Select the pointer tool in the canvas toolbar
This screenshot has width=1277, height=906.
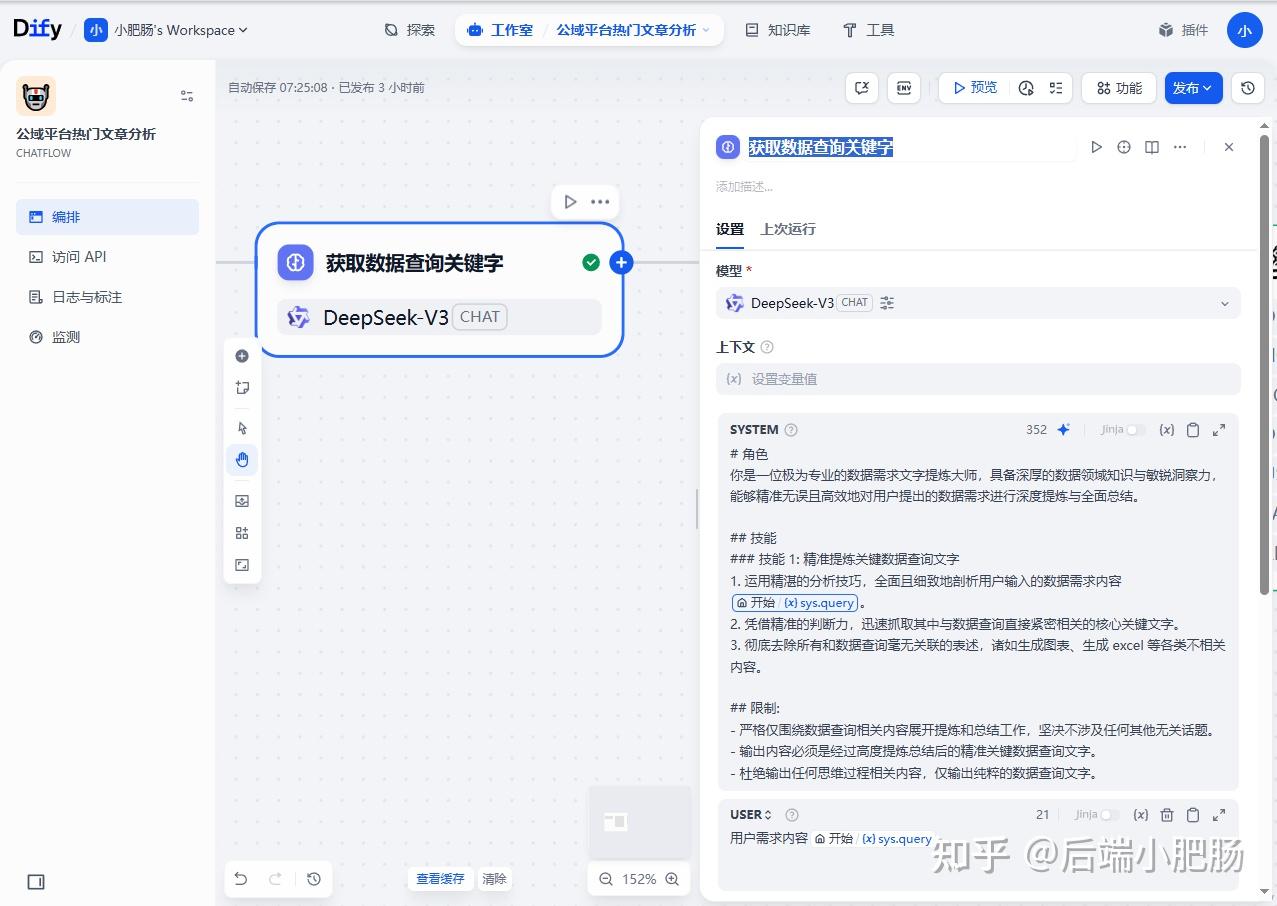coord(241,427)
